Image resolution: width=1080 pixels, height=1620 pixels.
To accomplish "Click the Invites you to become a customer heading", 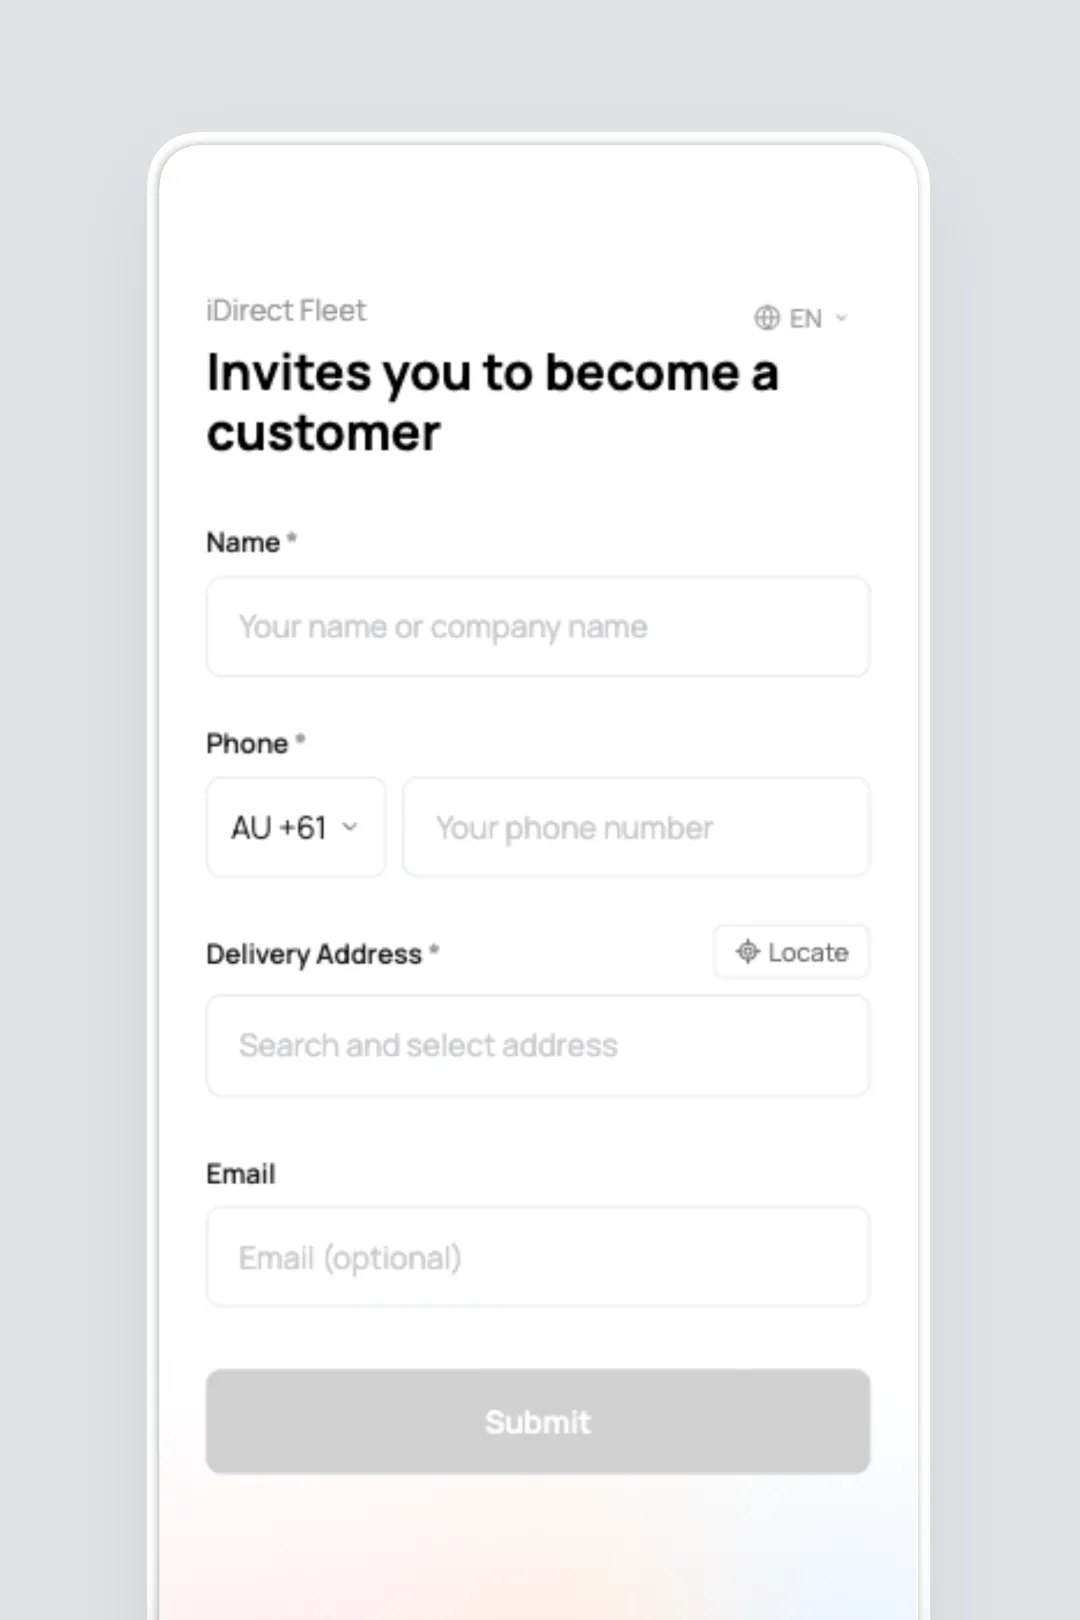I will (492, 402).
